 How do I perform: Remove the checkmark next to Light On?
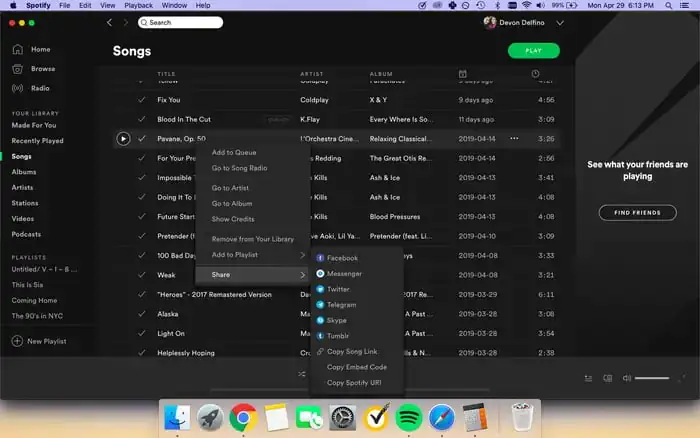pyautogui.click(x=142, y=333)
